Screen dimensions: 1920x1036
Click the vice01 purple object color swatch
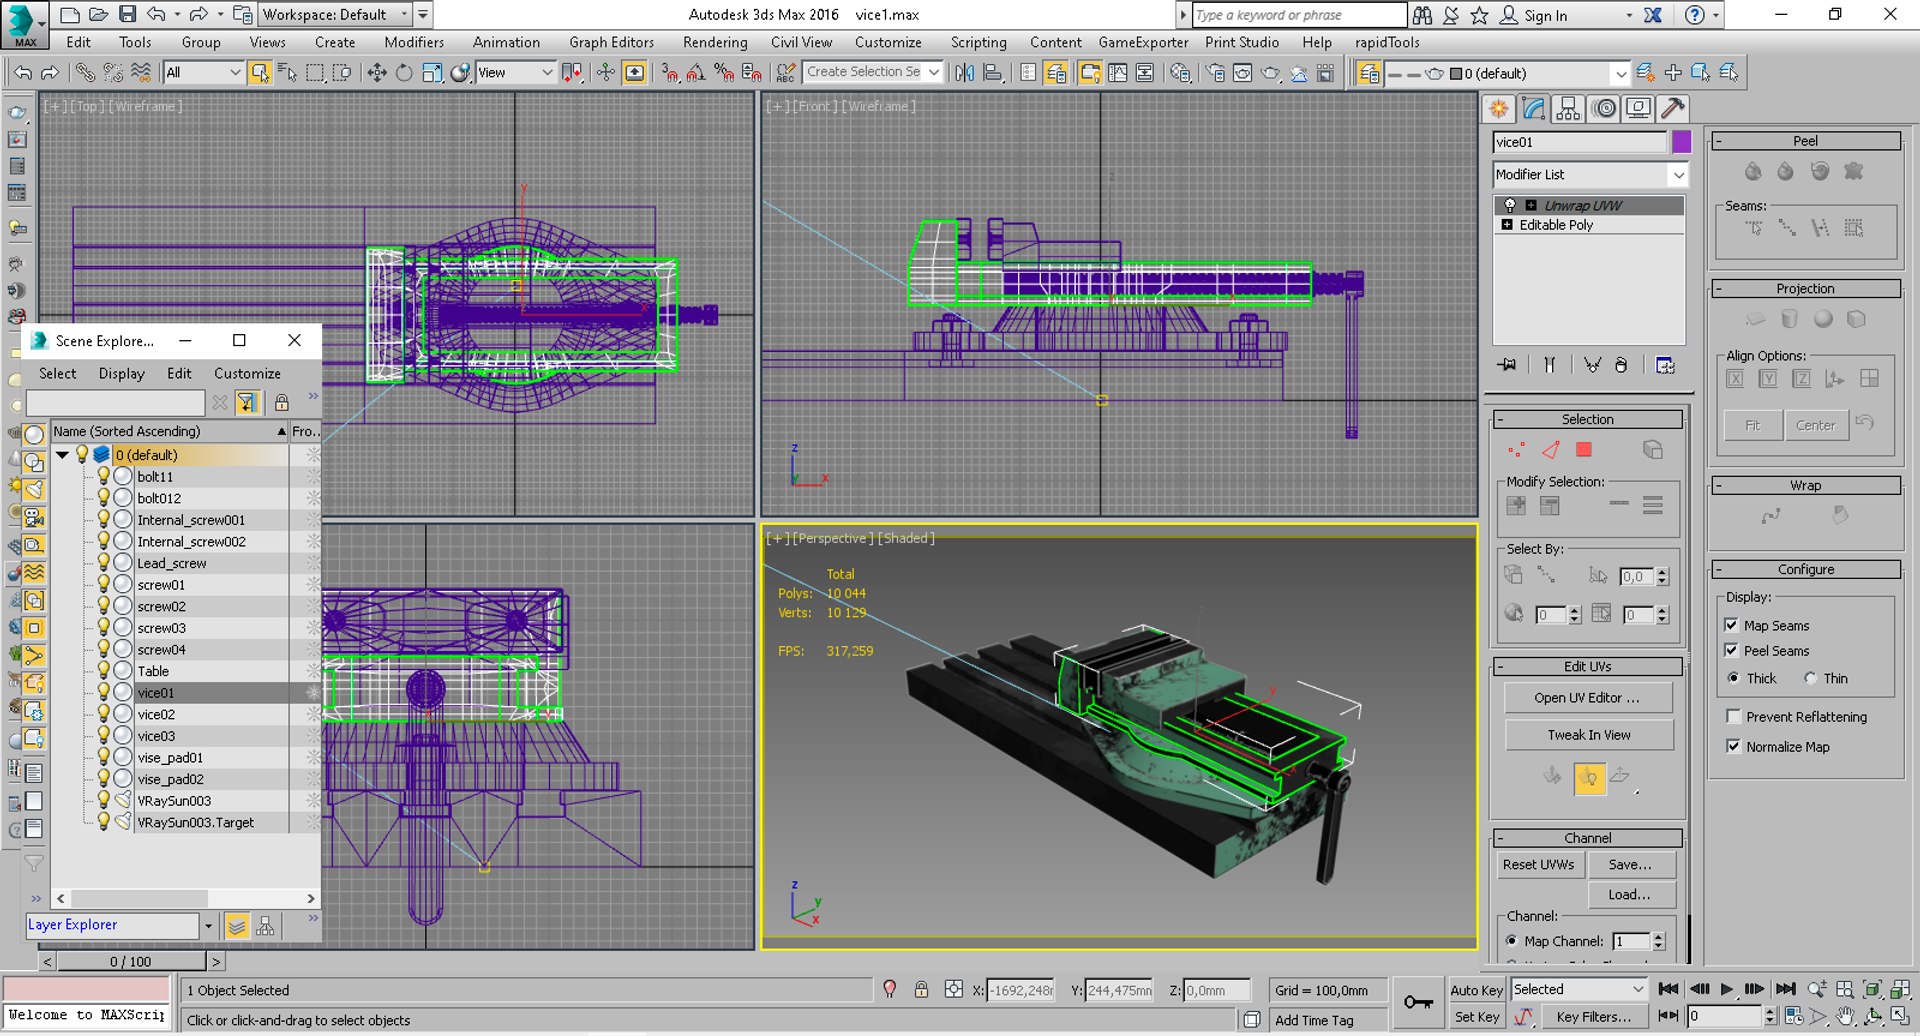click(1681, 142)
